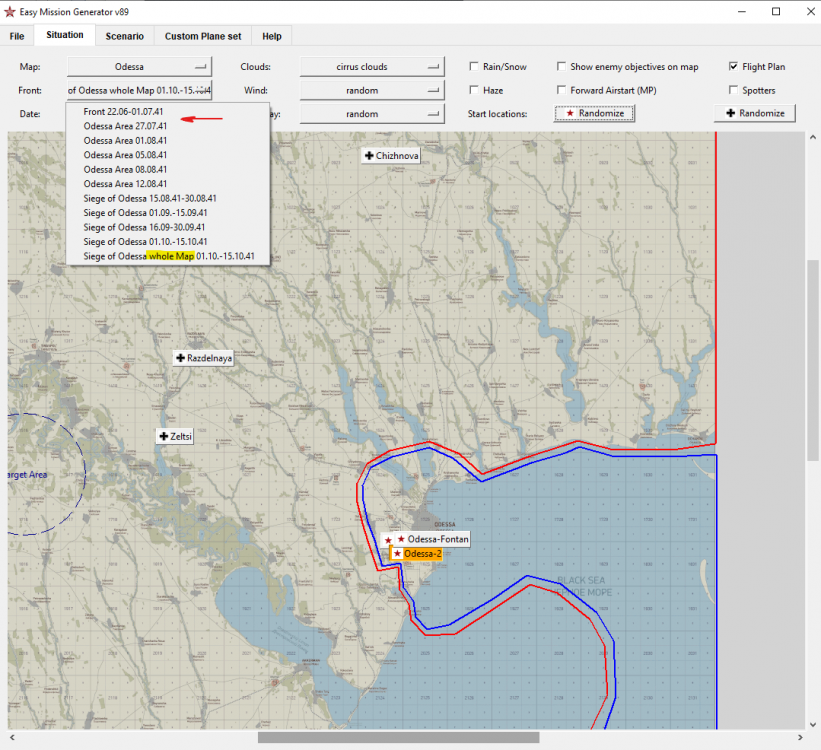The image size is (821, 750).
Task: Uncheck the Flight Plan checkbox
Action: (734, 67)
